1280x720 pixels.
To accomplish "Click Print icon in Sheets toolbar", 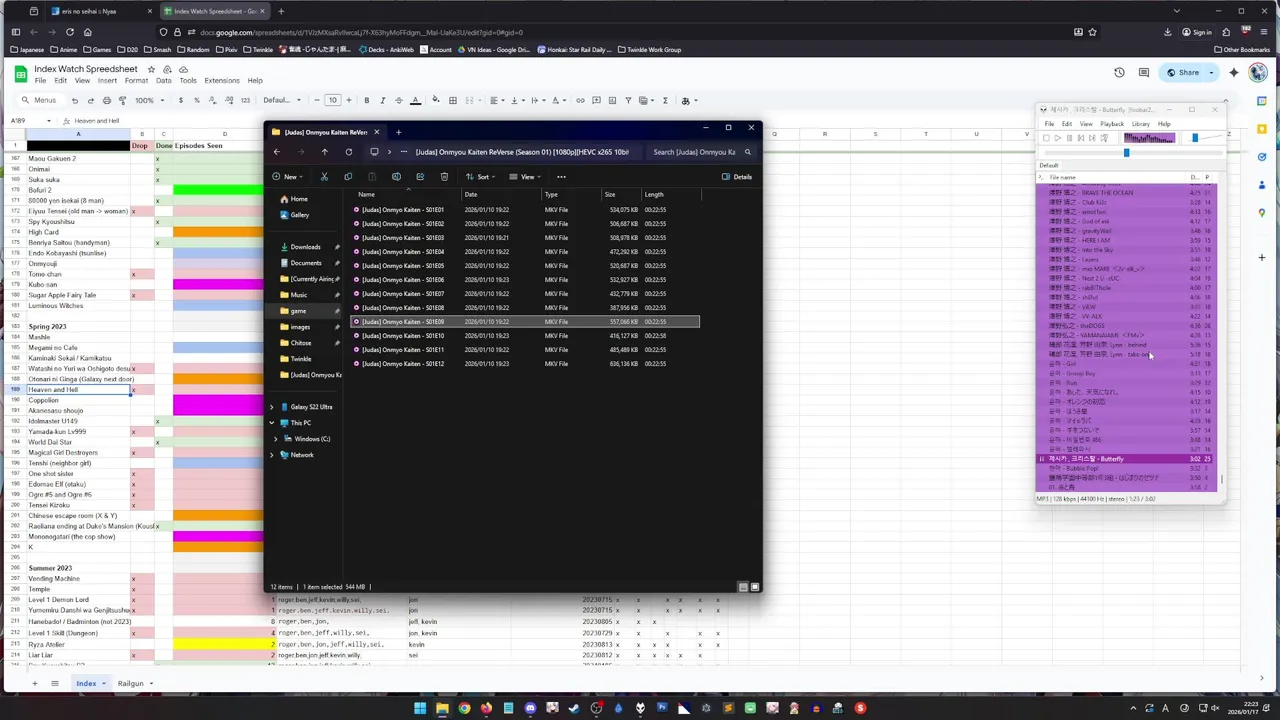I will [x=106, y=100].
